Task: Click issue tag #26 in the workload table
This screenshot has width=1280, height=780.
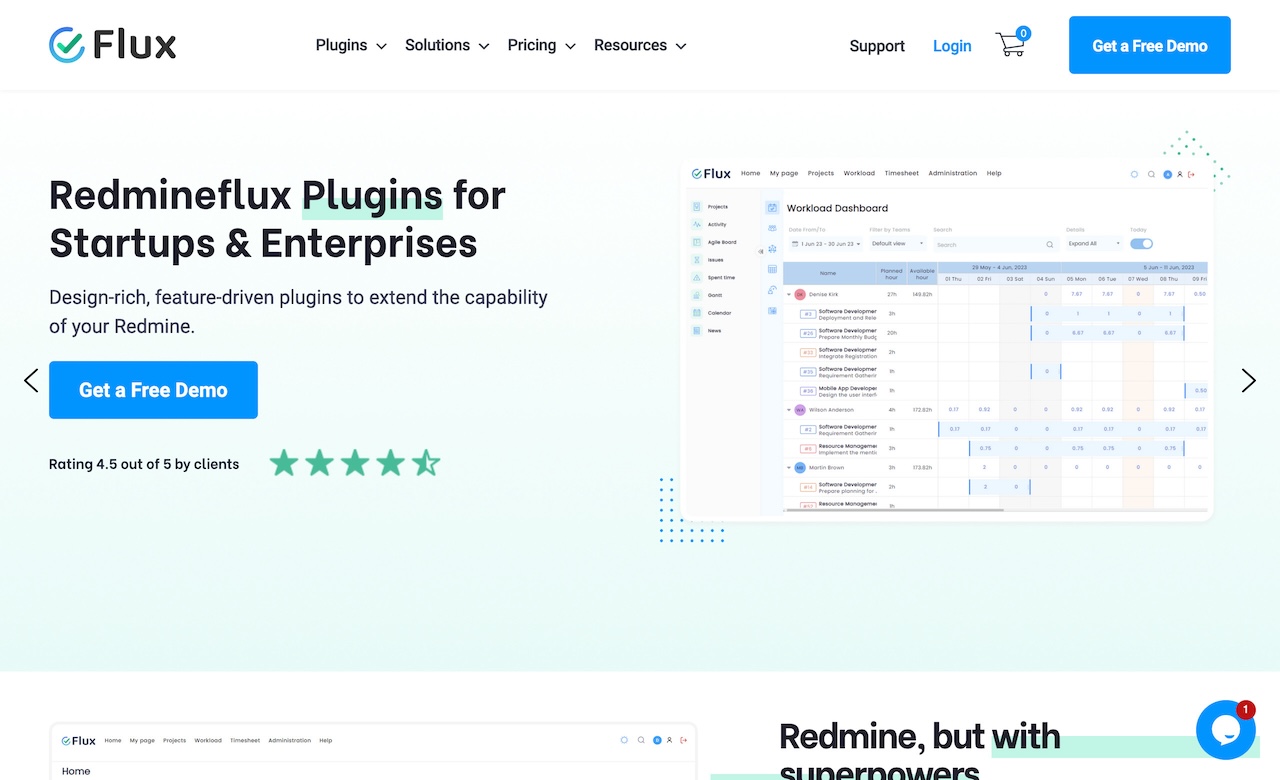Action: point(808,333)
